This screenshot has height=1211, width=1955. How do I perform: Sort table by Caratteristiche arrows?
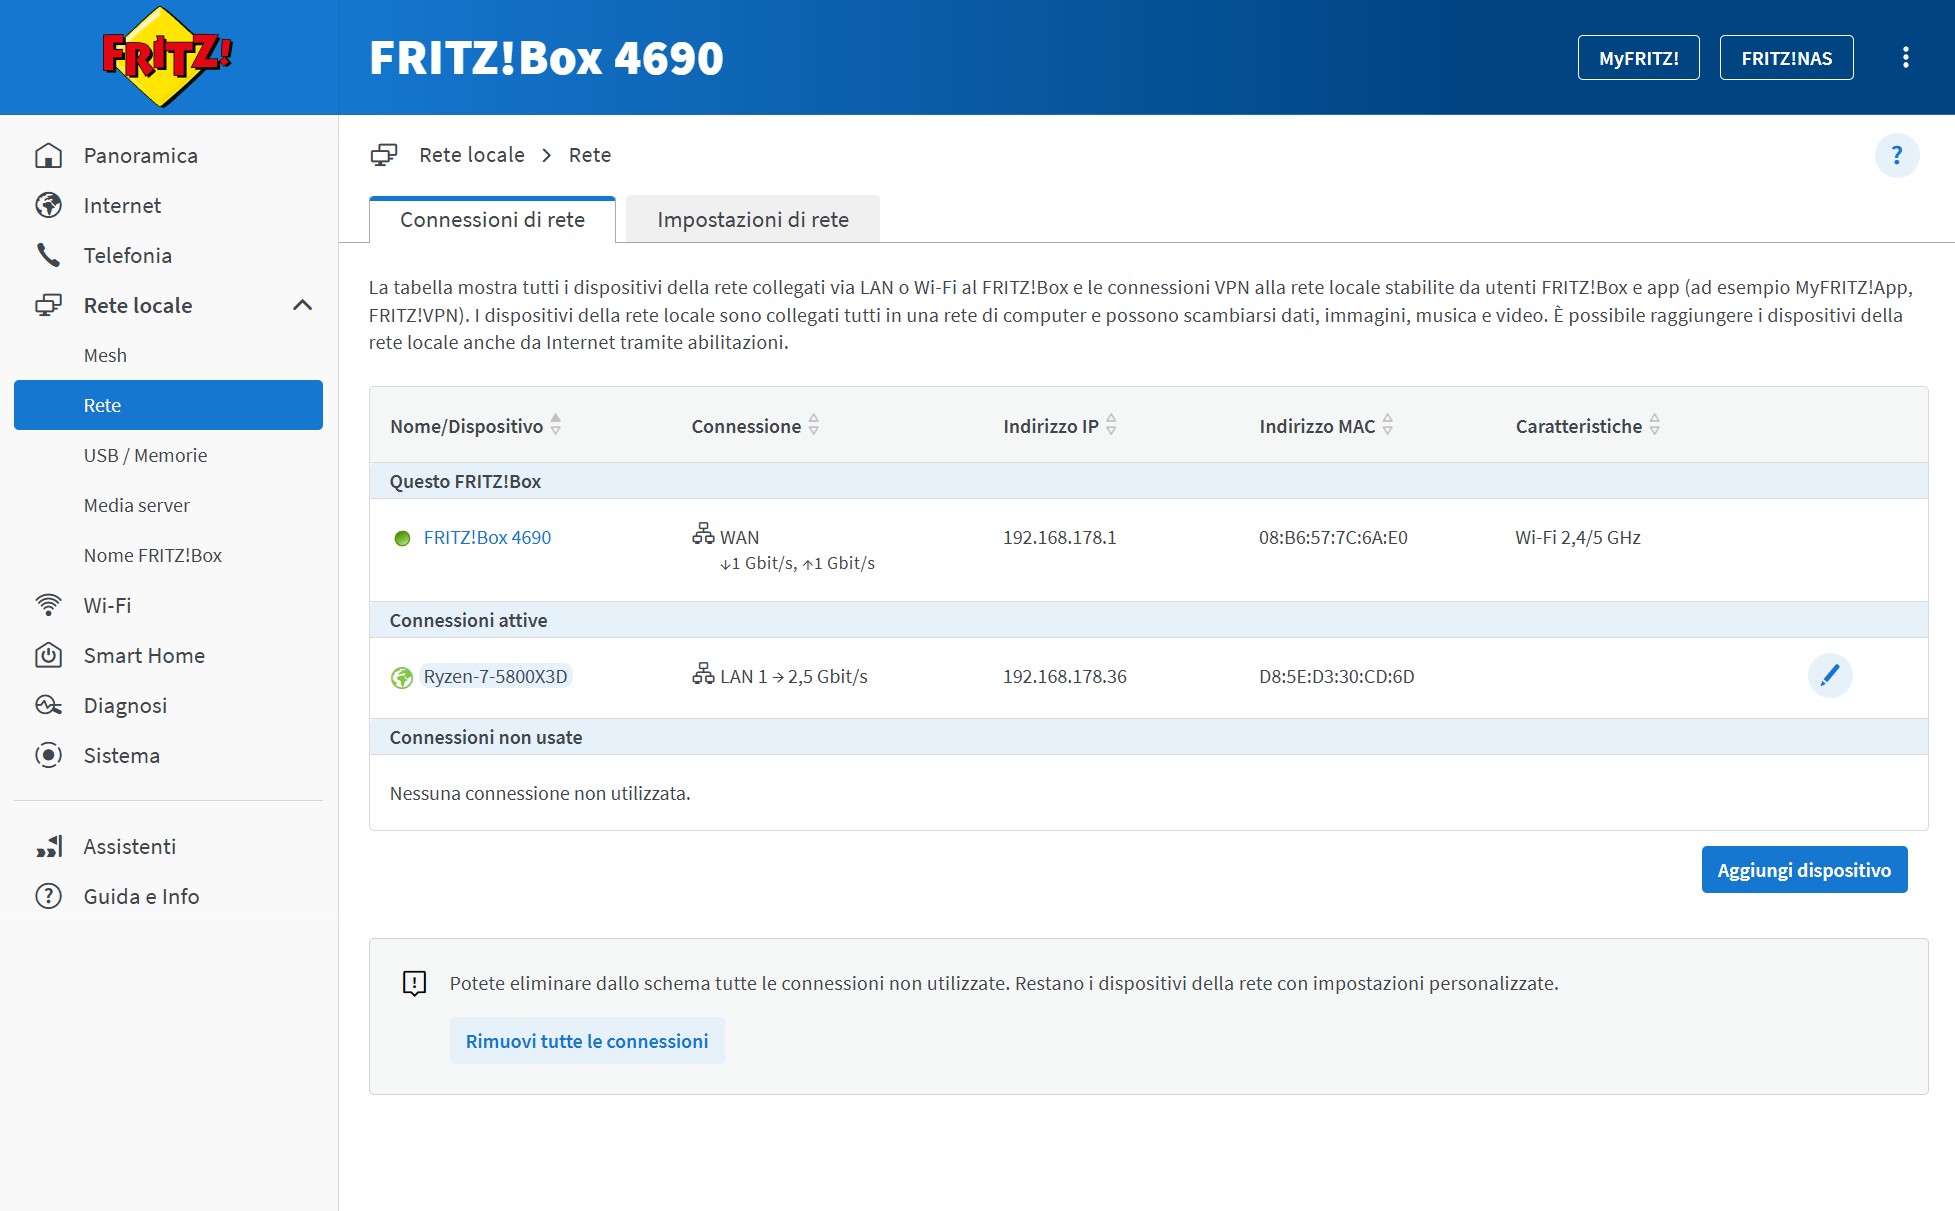point(1654,425)
